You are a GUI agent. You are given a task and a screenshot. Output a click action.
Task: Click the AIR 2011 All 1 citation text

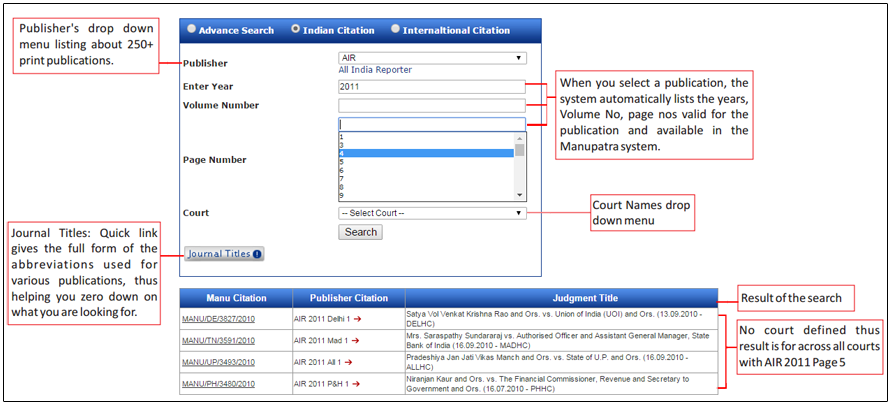pos(317,363)
